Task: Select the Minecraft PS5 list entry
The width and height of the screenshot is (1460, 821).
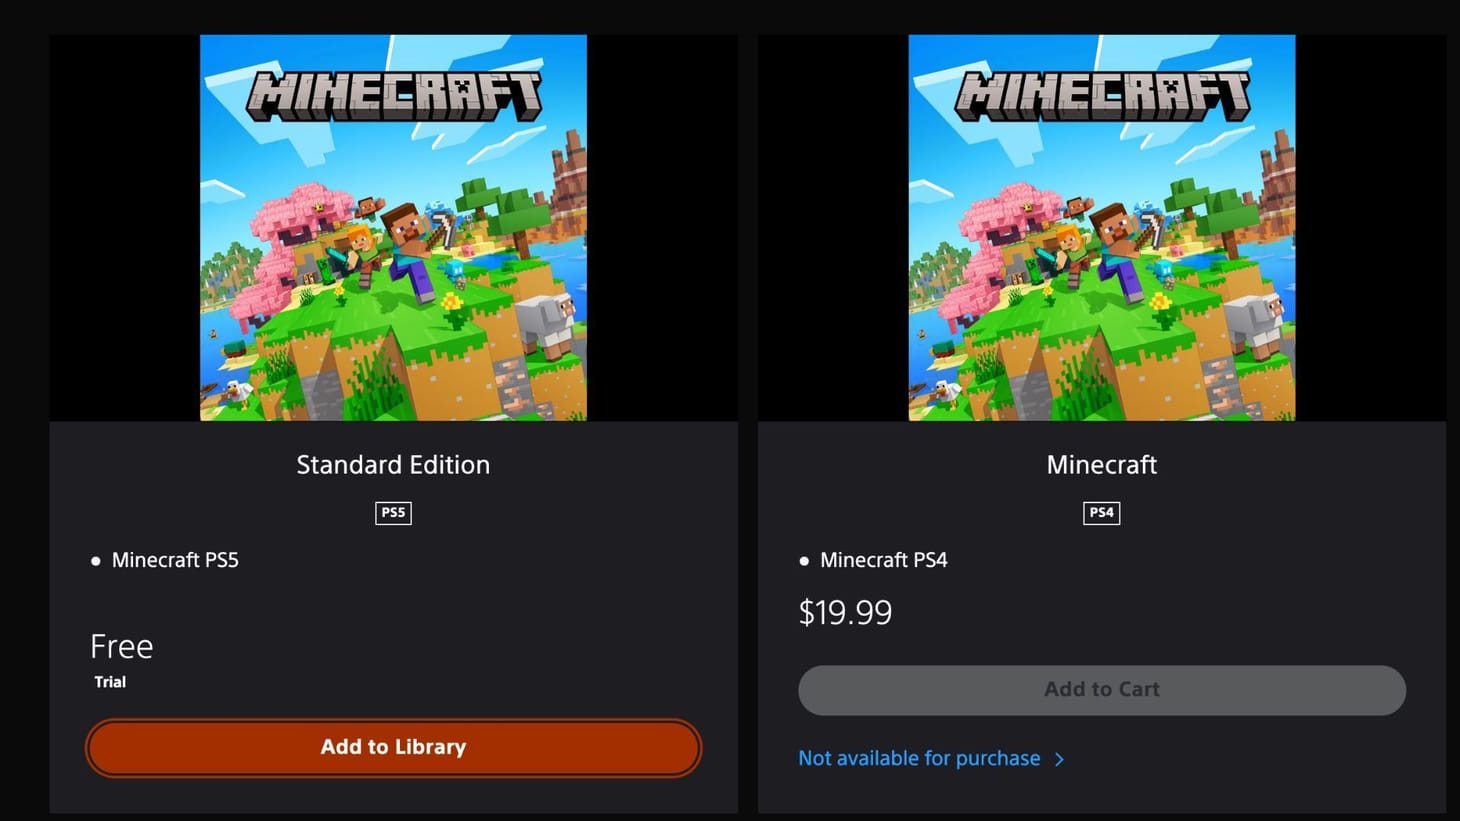Action: pos(176,560)
